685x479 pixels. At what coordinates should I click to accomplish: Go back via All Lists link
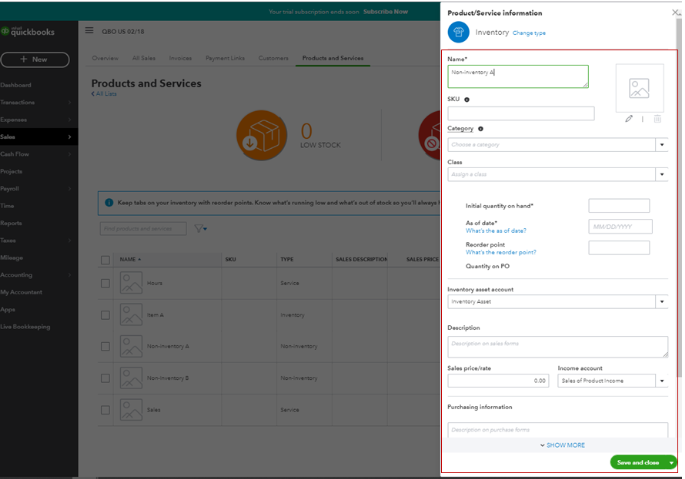104,94
